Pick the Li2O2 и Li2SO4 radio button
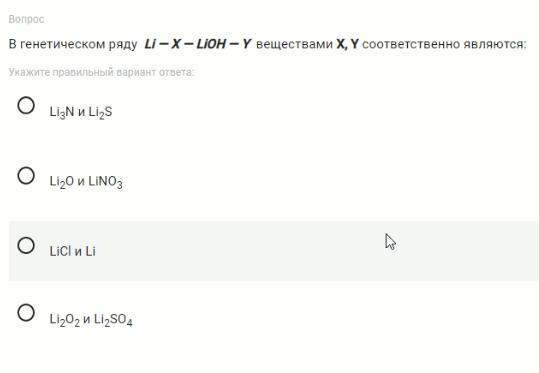Screen dimensions: 539x373 coord(26,313)
